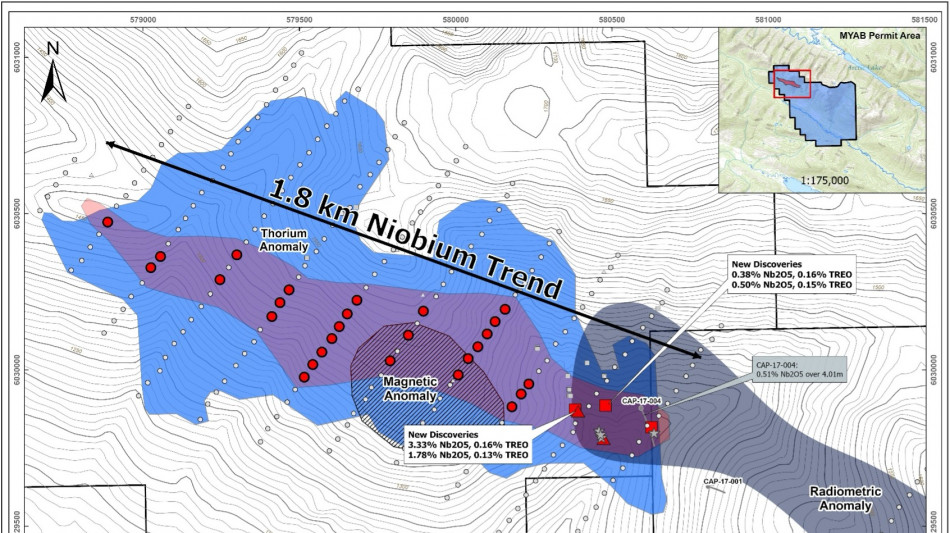
Task: Click the blue permit area in inset map
Action: tap(830, 115)
